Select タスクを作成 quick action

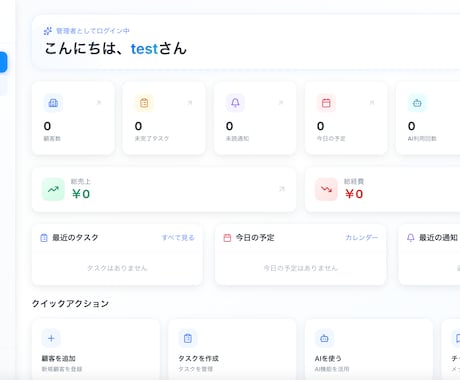232,349
